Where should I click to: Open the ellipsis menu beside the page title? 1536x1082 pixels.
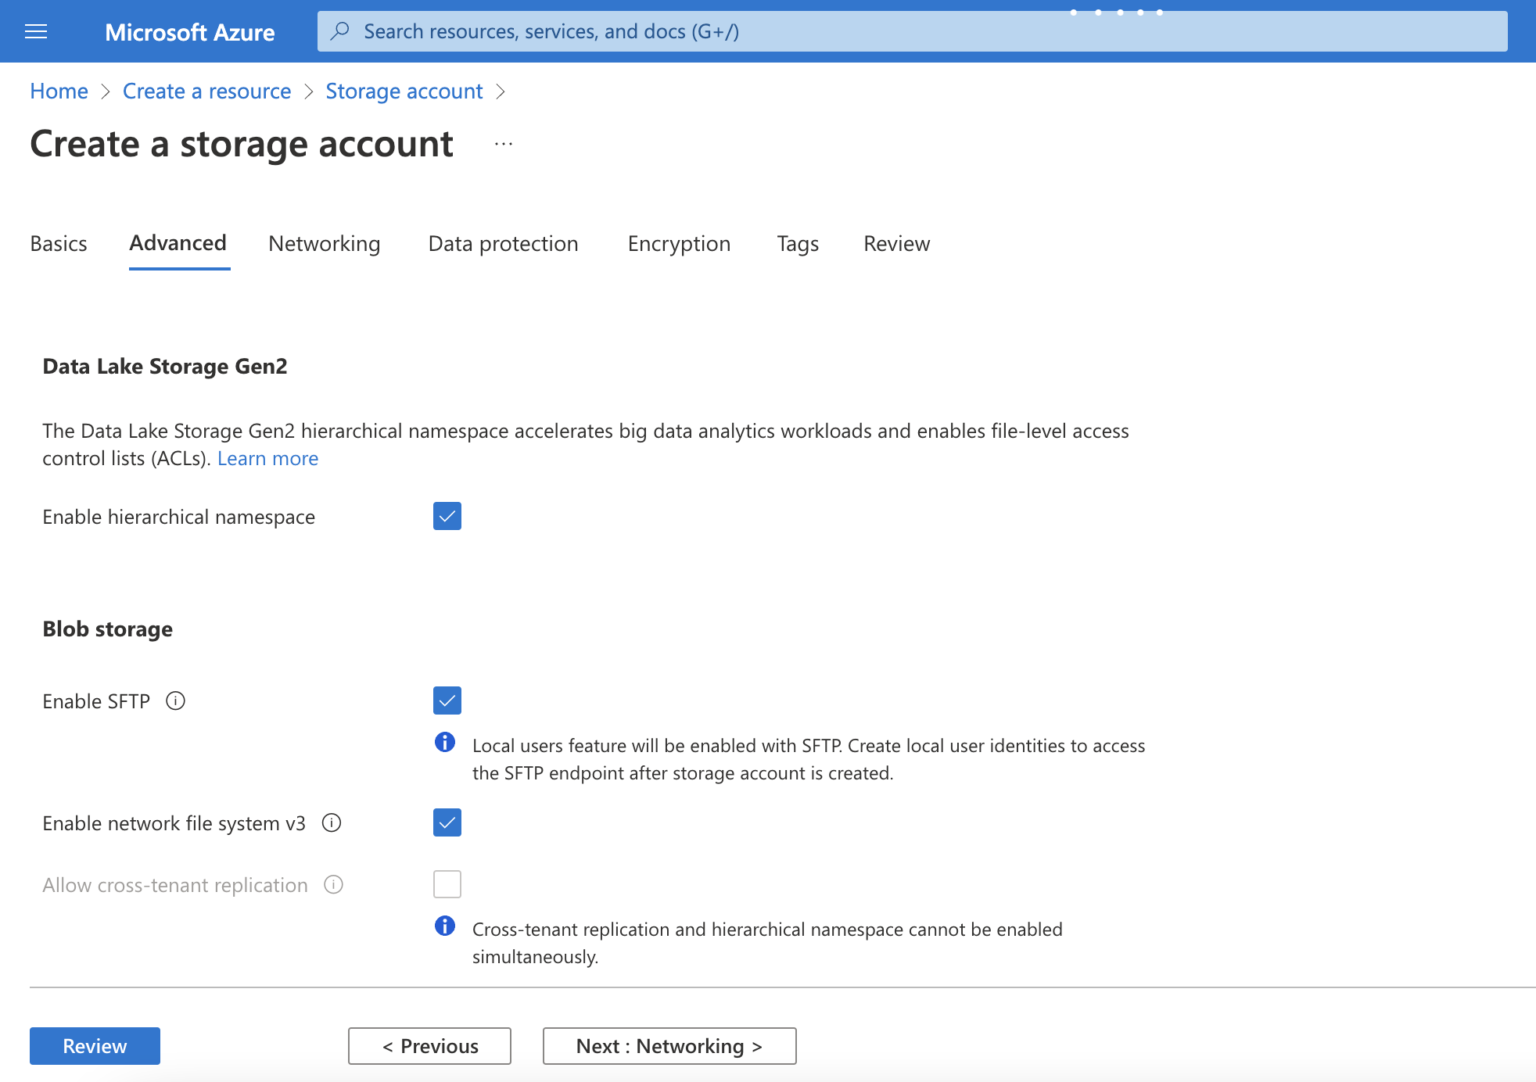(x=503, y=143)
